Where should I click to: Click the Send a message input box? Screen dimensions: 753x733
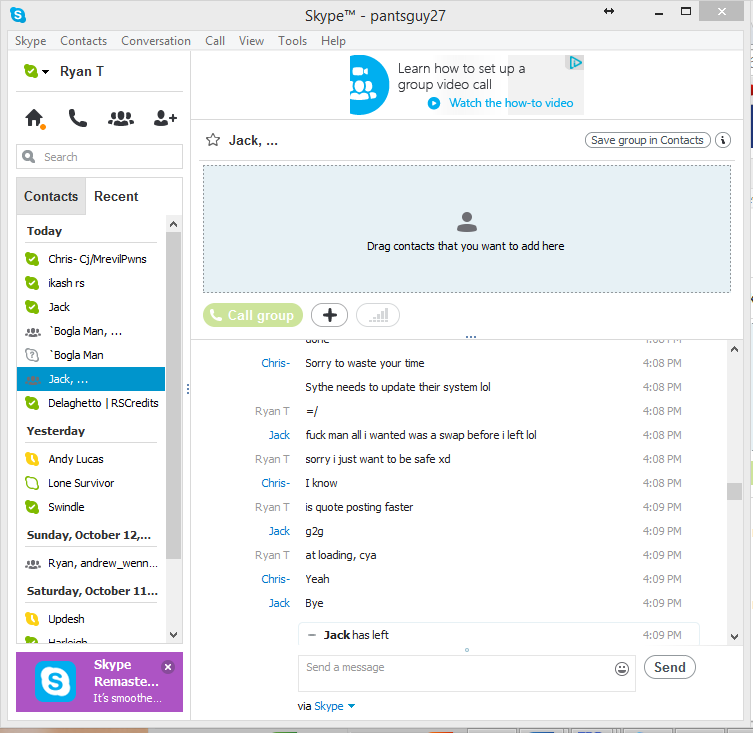(466, 673)
